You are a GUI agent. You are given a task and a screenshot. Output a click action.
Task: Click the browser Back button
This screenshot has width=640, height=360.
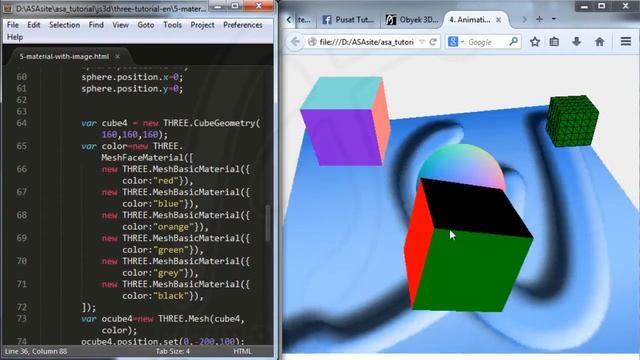click(x=295, y=42)
